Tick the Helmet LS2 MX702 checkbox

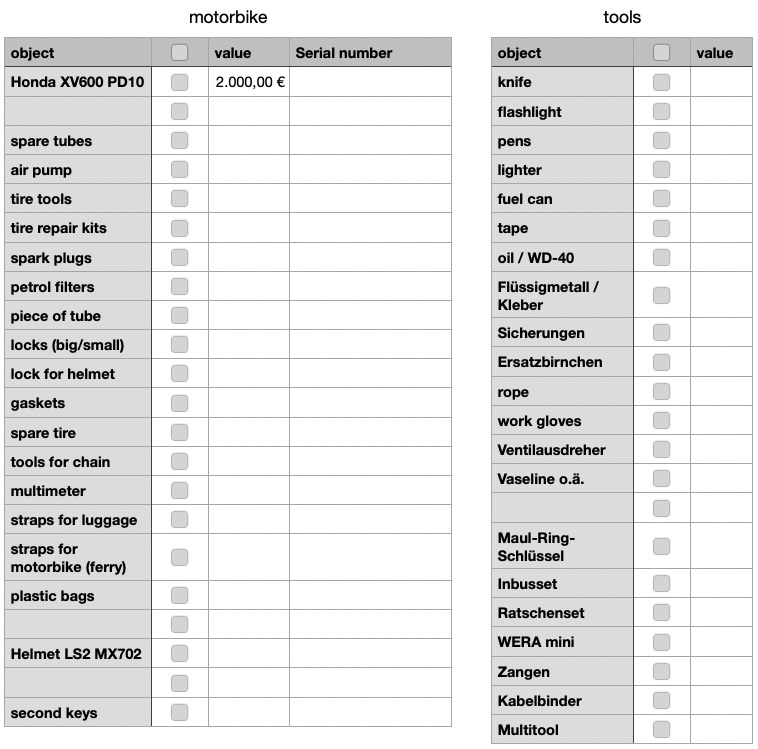coord(179,654)
